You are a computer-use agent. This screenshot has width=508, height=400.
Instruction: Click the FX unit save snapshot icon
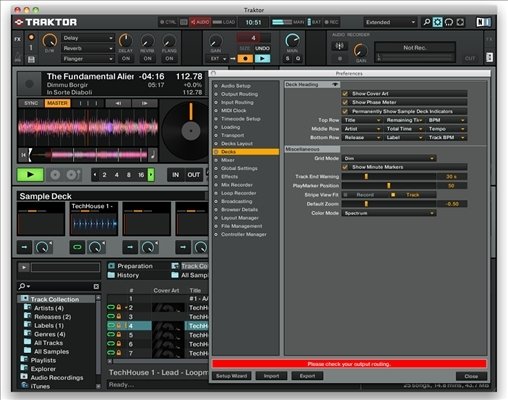point(31,59)
